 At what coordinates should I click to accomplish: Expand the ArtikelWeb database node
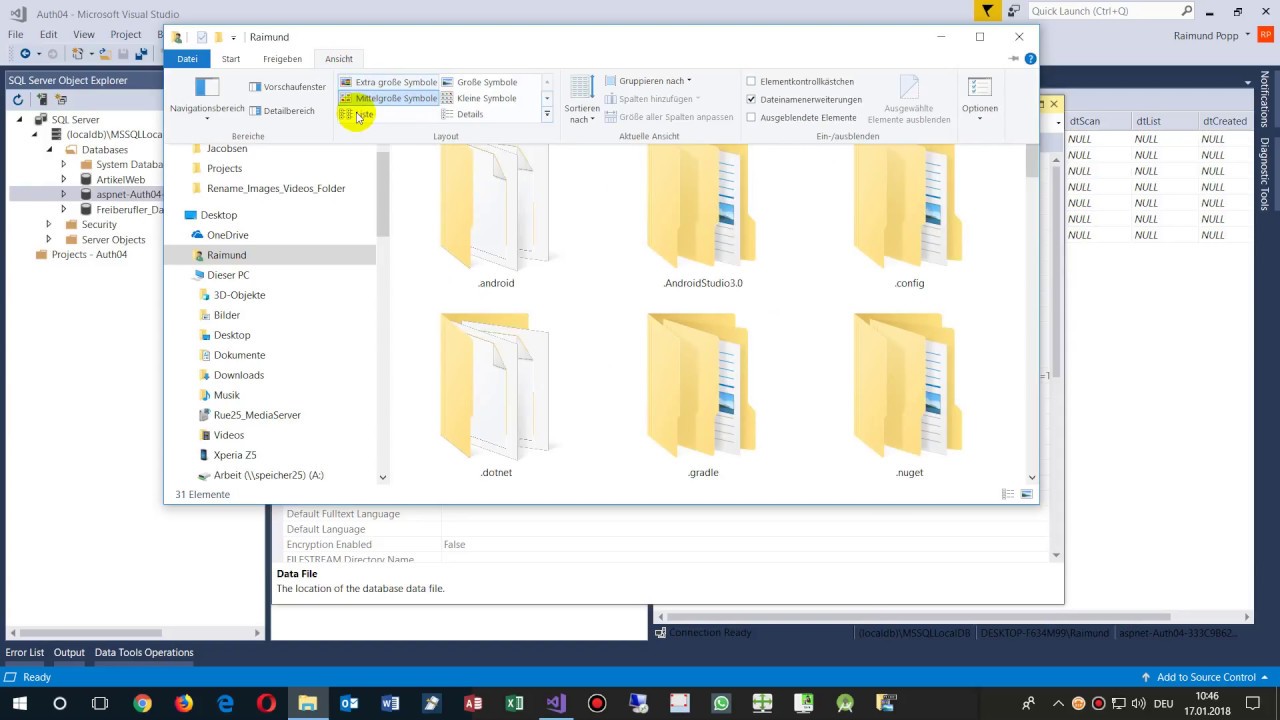pos(63,180)
